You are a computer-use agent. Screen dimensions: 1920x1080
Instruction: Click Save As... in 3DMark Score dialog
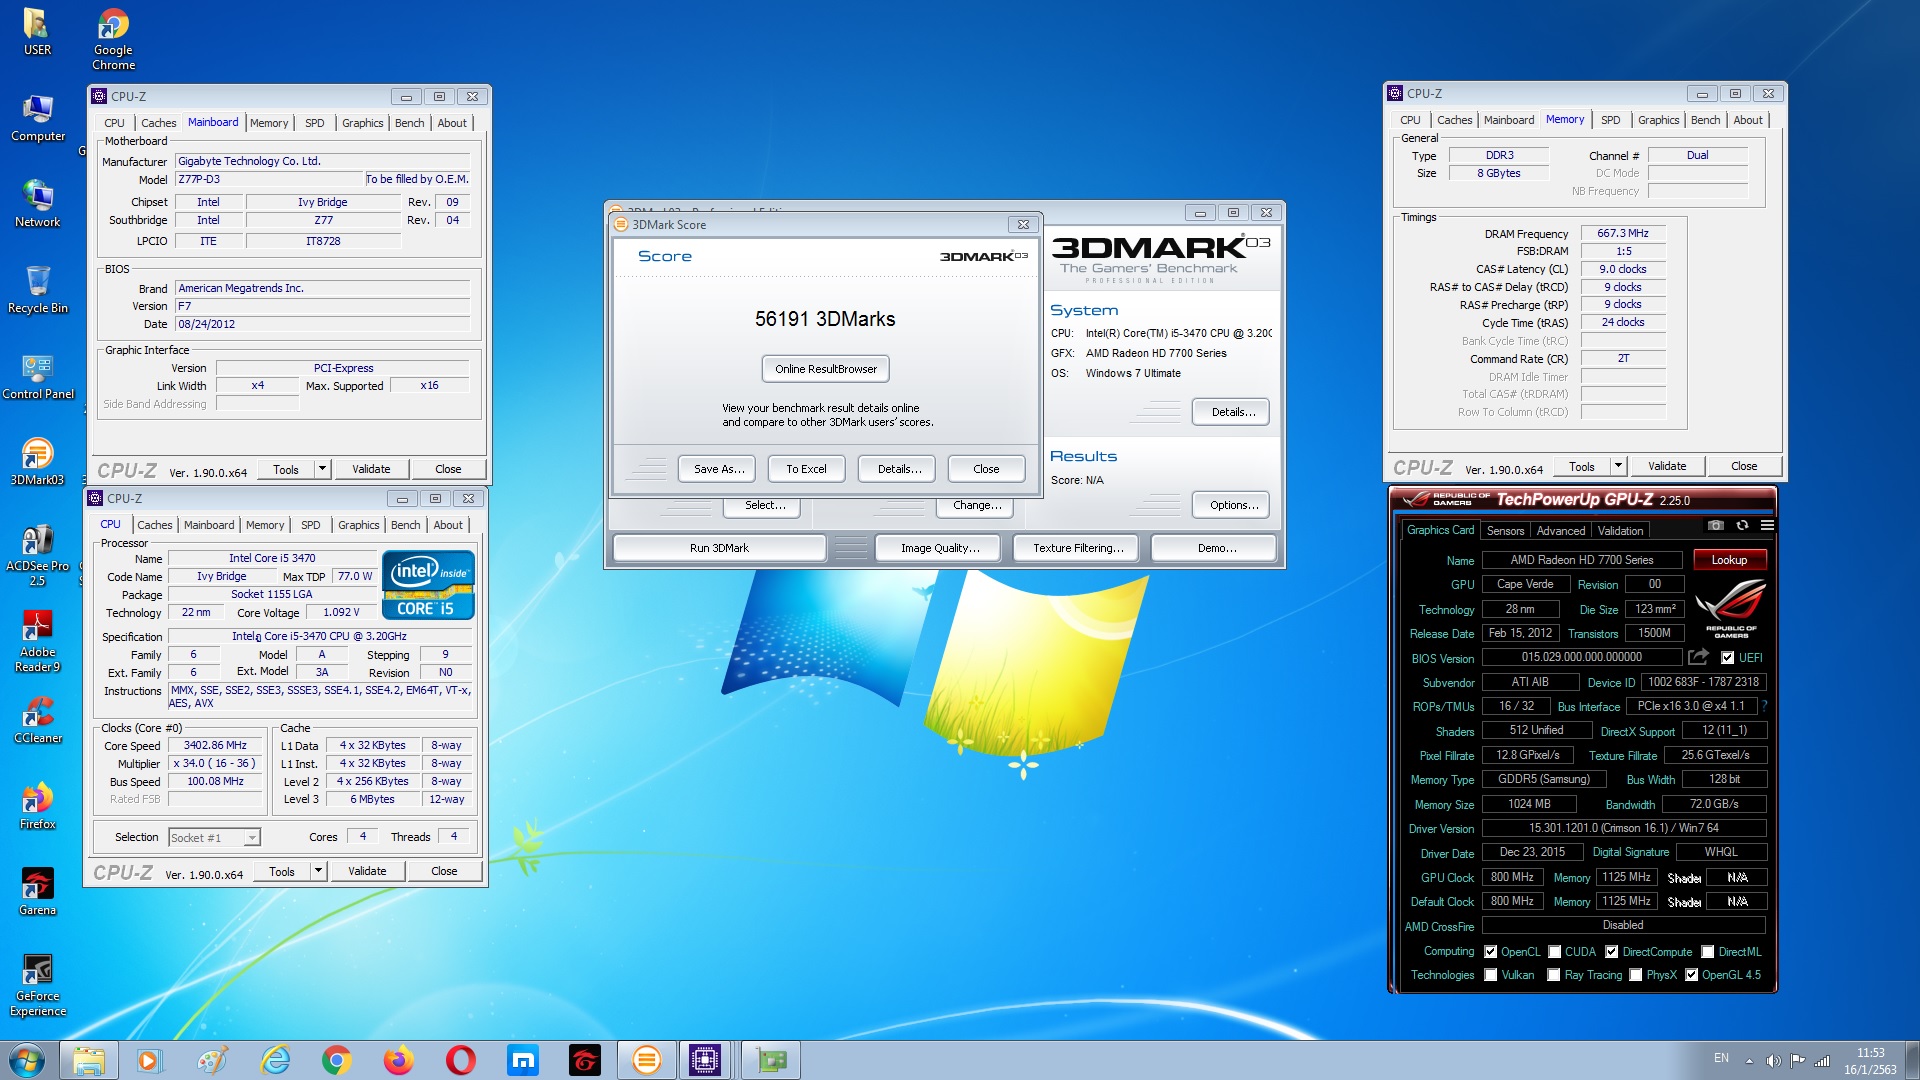(x=719, y=469)
